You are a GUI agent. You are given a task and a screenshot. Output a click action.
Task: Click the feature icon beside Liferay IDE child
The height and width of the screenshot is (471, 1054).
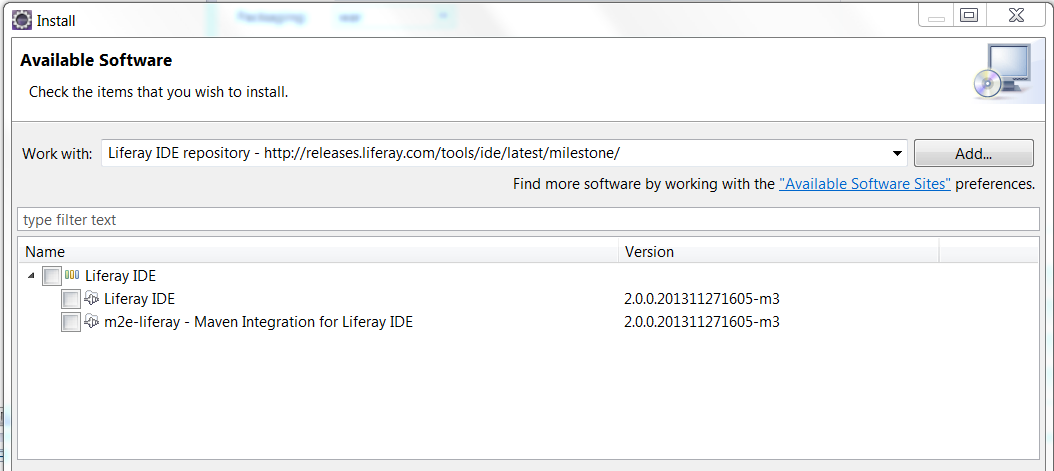[x=91, y=298]
